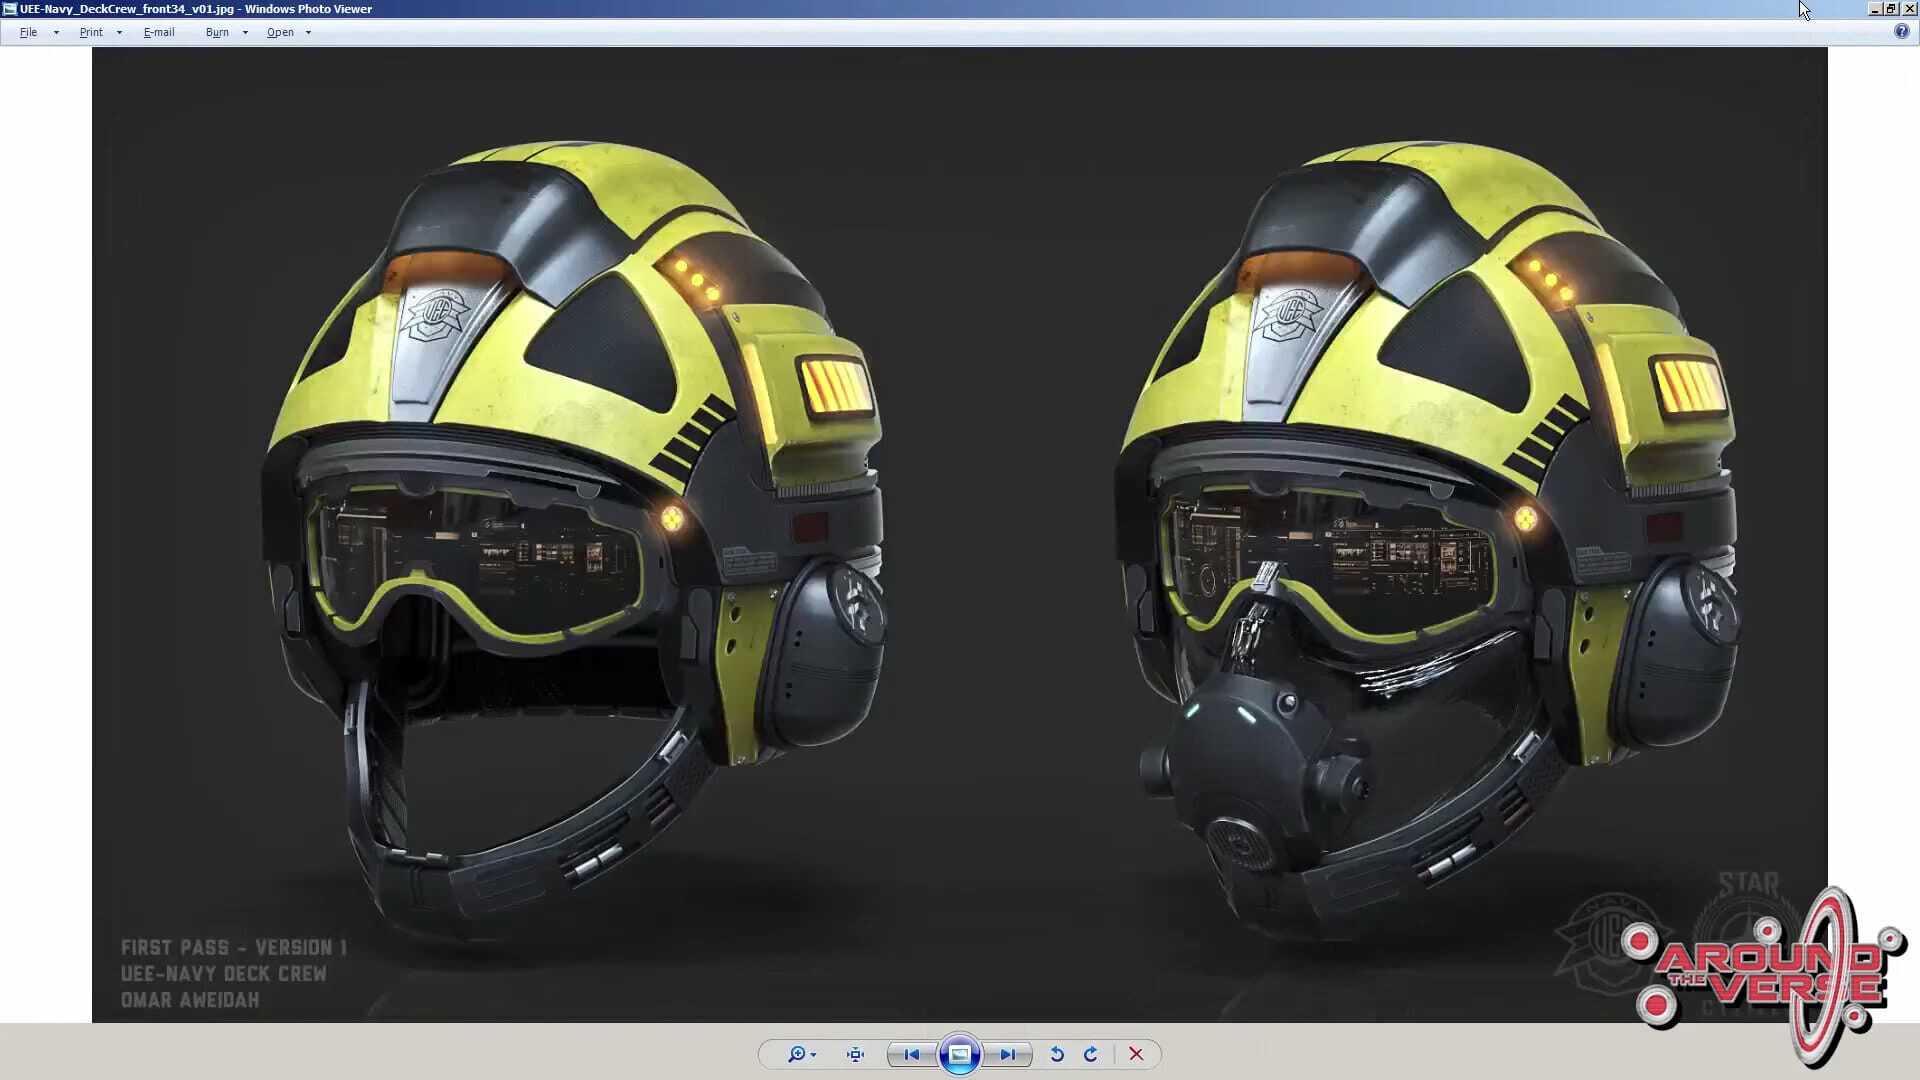Screen dimensions: 1920x1080
Task: Rotate image counterclockwise
Action: tap(1057, 1054)
